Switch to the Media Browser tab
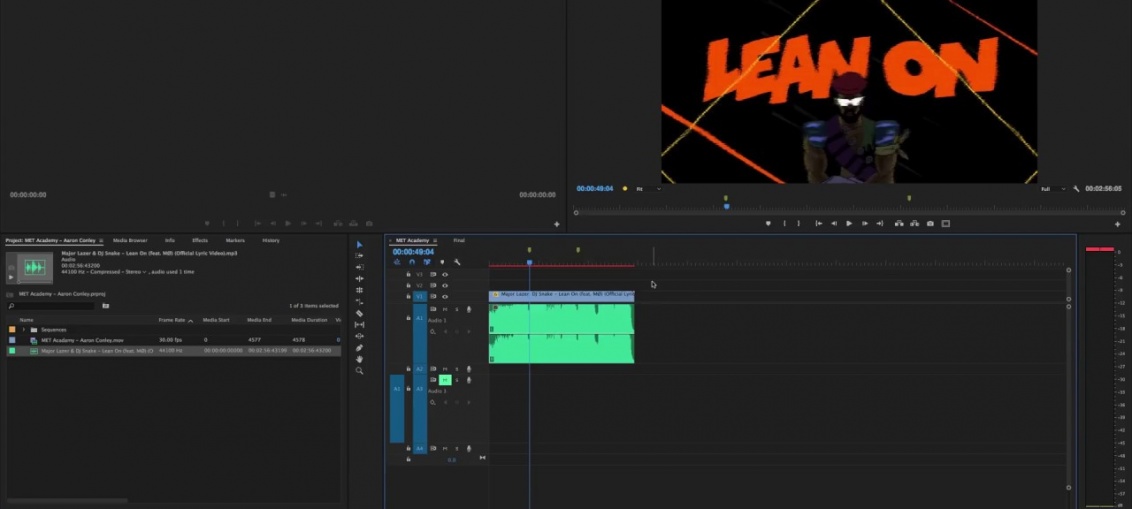The width and height of the screenshot is (1132, 509). click(130, 240)
